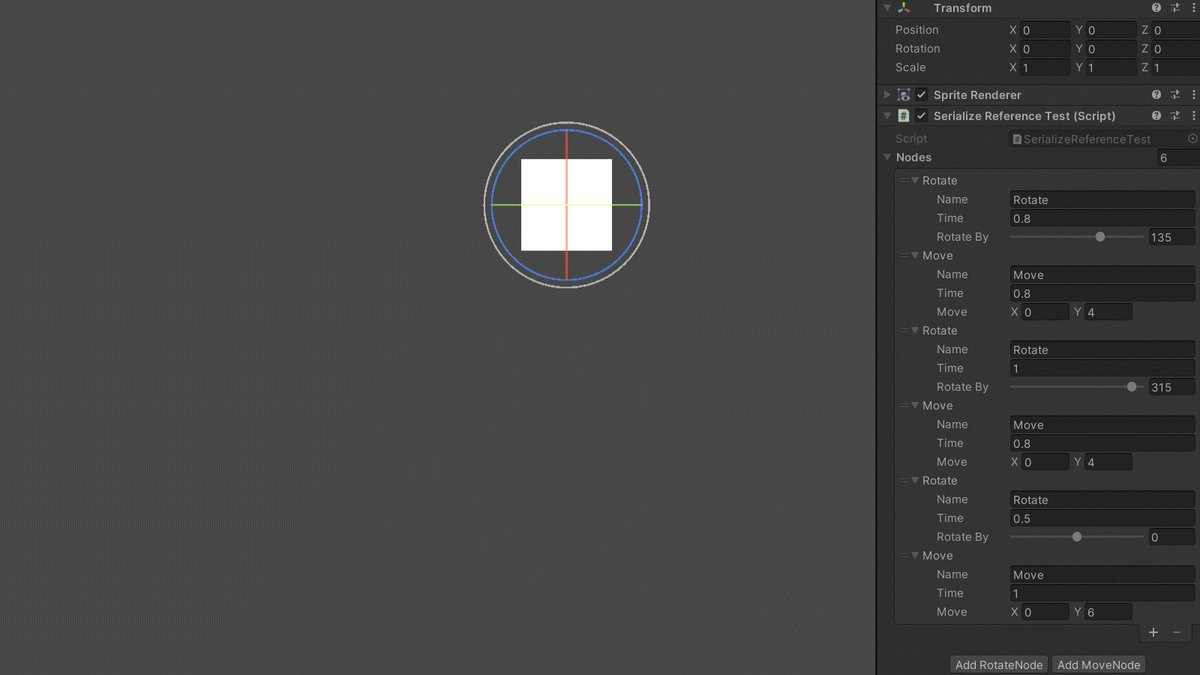Open help for Transform component
This screenshot has width=1200, height=675.
(x=1156, y=8)
